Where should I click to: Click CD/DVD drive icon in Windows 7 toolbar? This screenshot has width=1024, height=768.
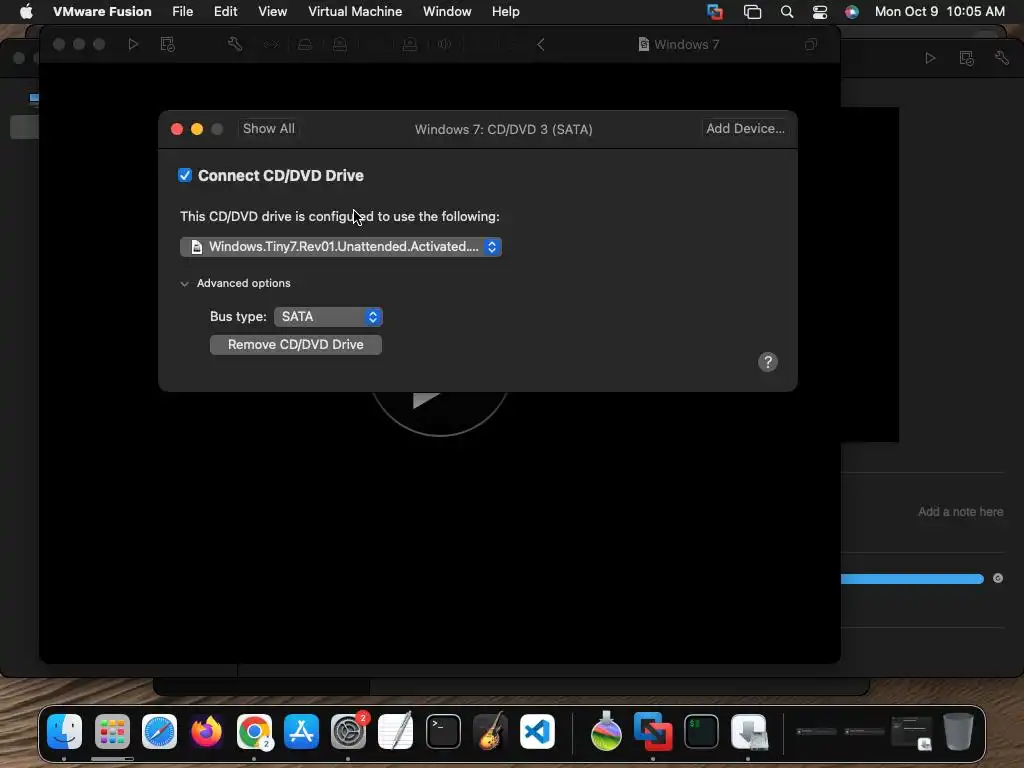[x=340, y=44]
